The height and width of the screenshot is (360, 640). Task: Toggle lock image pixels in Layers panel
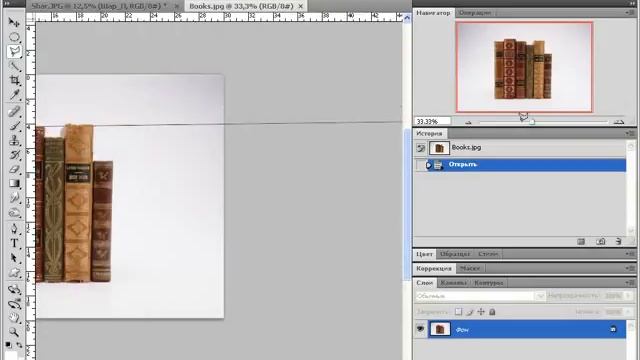tap(470, 312)
